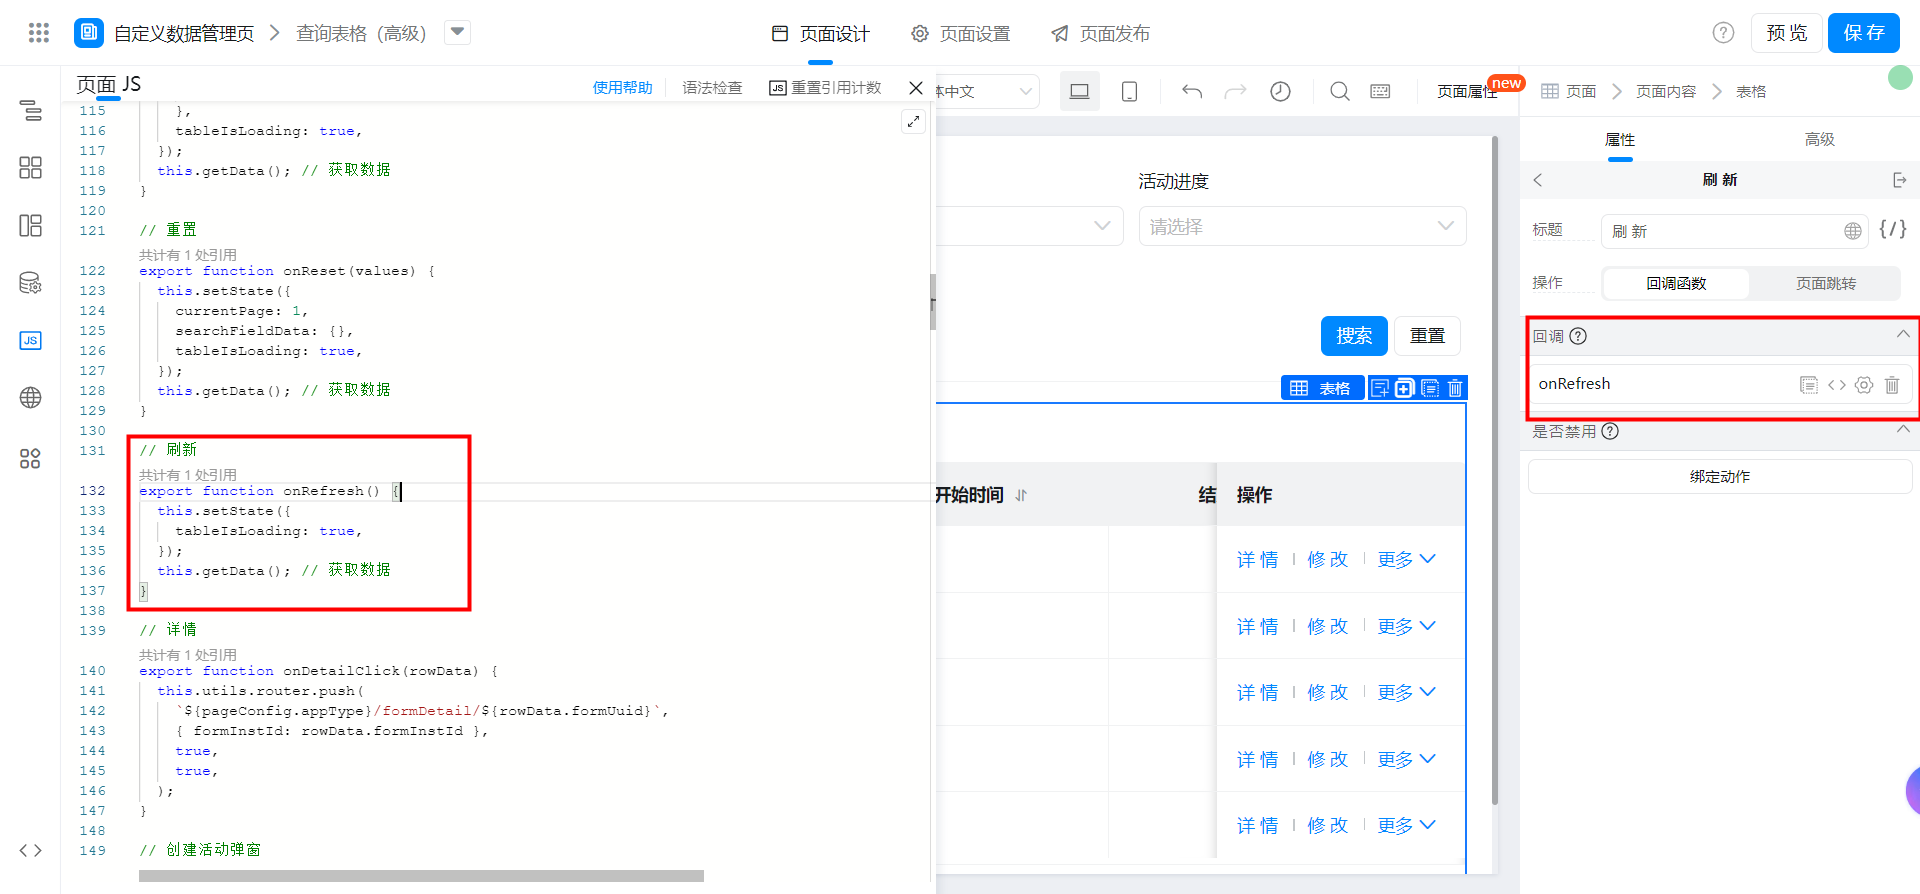Open the data source database icon

30,283
